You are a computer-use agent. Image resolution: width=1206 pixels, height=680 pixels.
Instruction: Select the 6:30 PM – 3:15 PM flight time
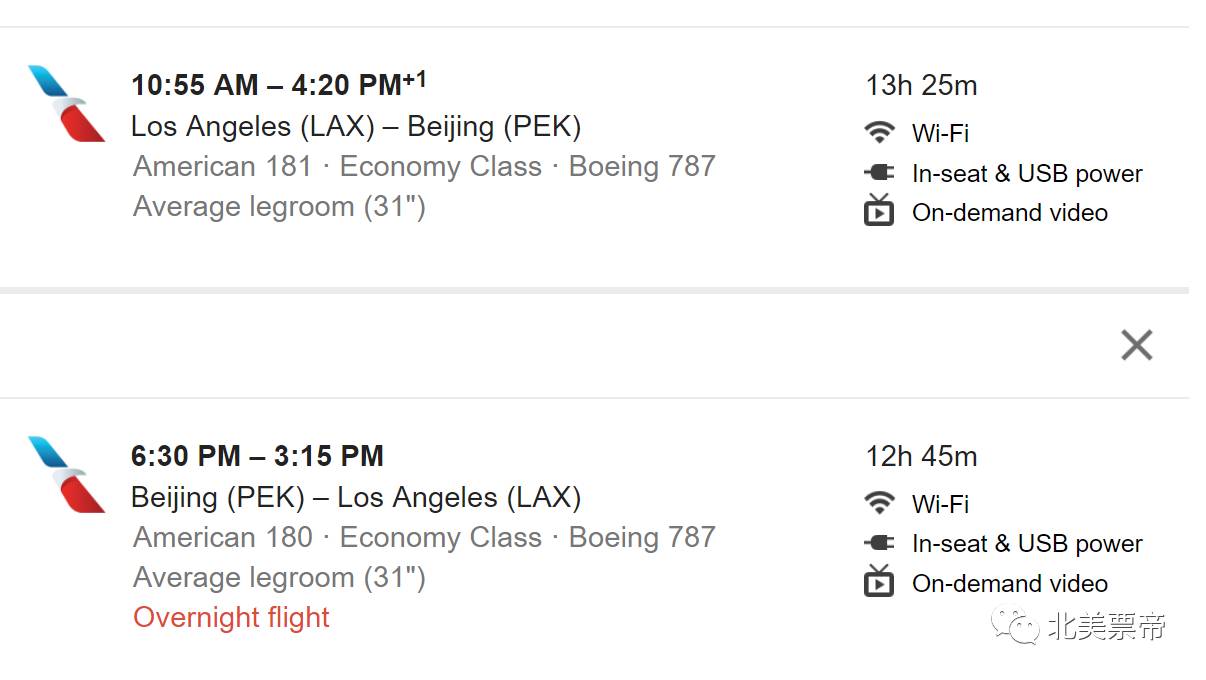click(x=257, y=456)
